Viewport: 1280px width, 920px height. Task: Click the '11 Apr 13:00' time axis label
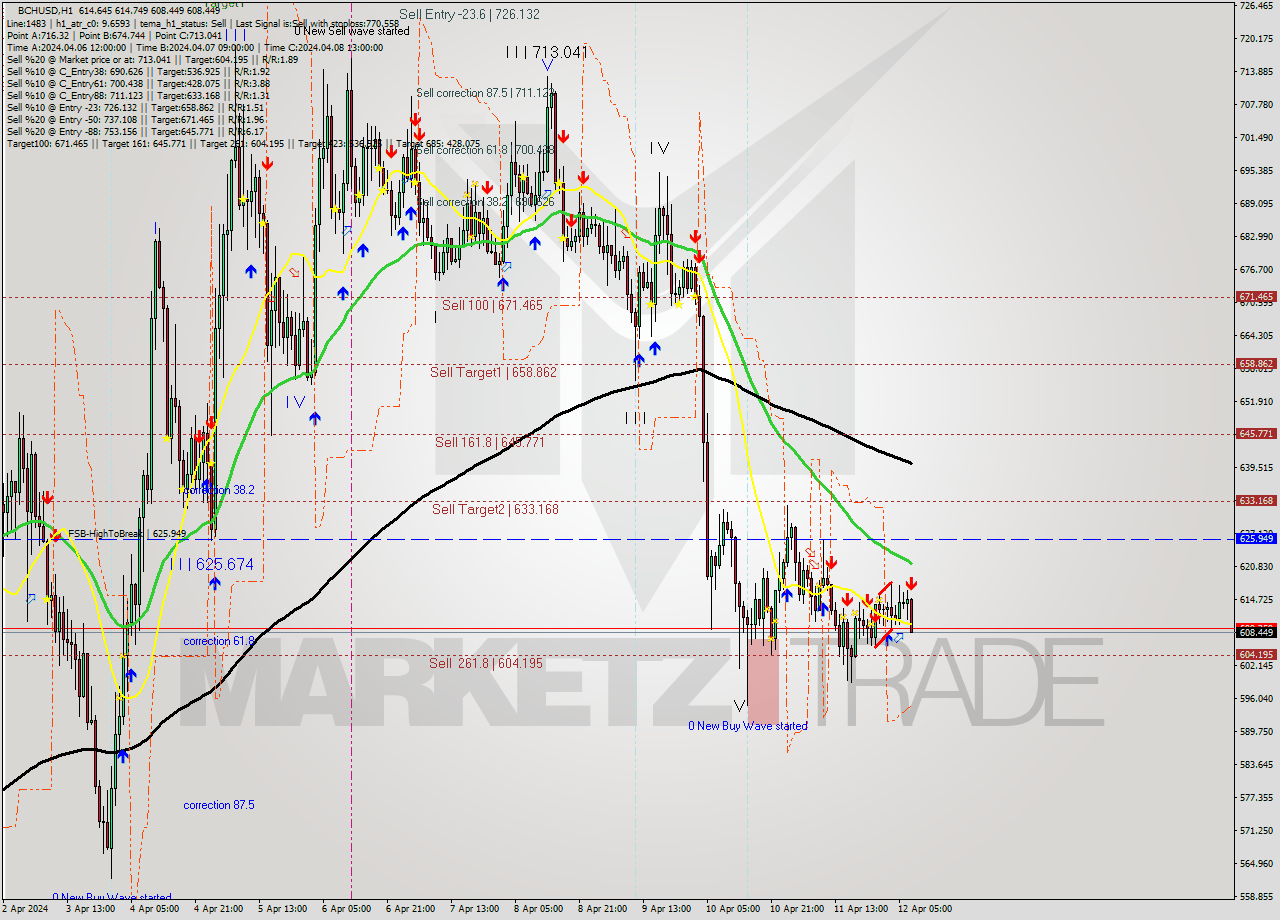(861, 909)
